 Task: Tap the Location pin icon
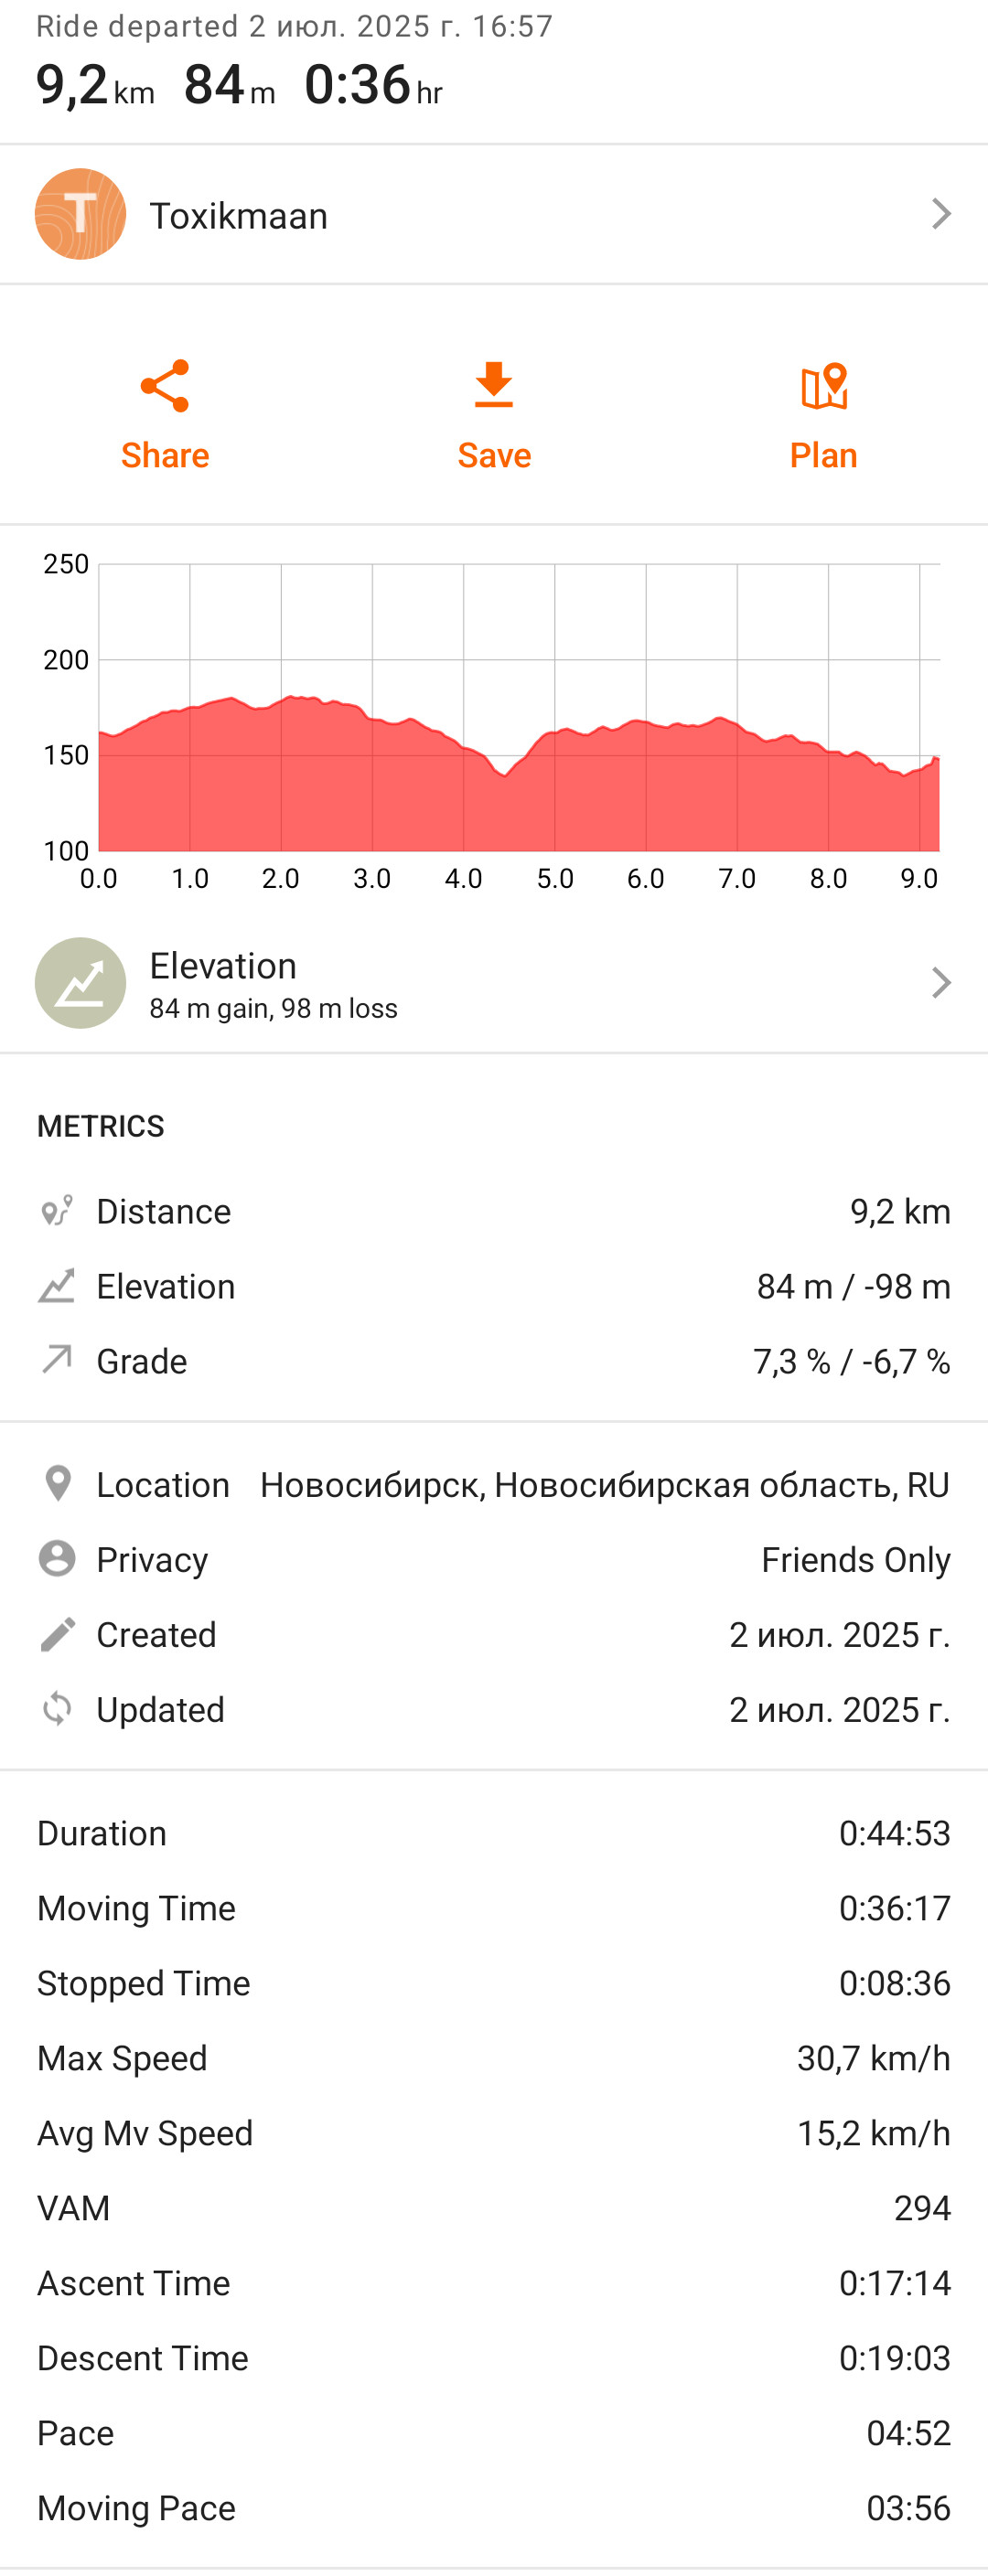pos(58,1484)
